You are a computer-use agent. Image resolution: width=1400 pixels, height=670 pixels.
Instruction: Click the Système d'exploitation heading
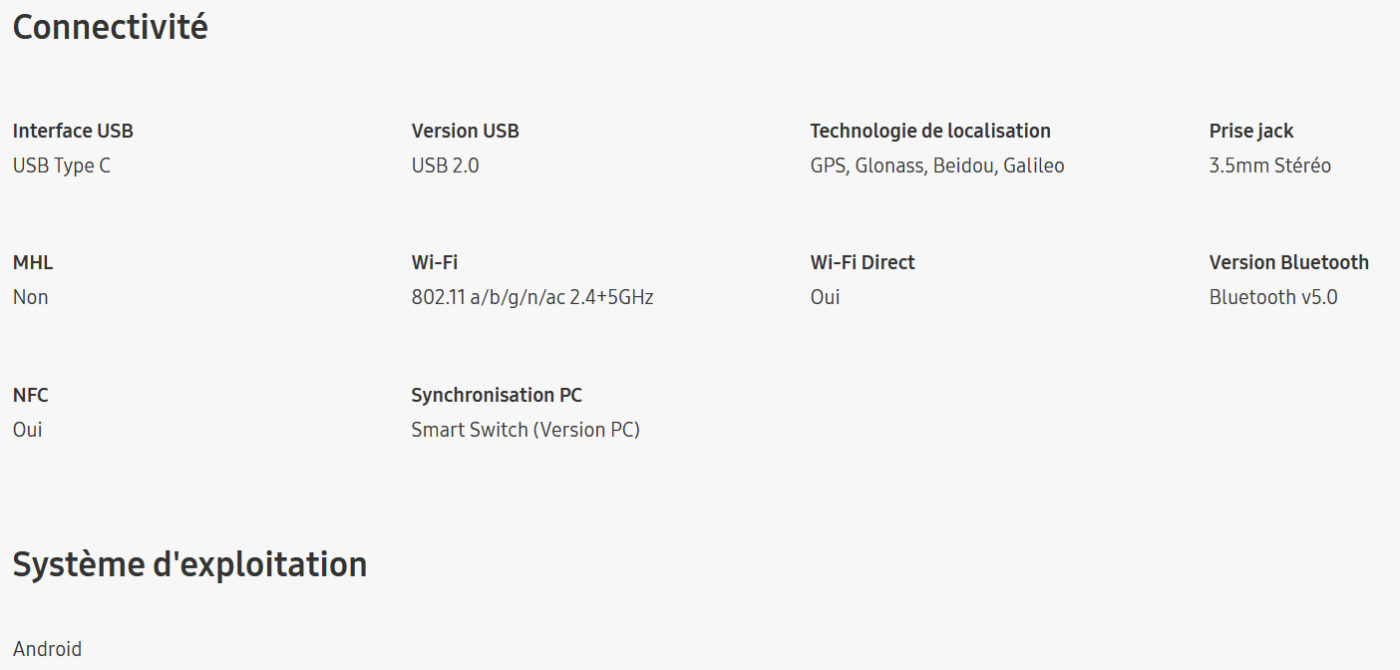click(x=189, y=565)
